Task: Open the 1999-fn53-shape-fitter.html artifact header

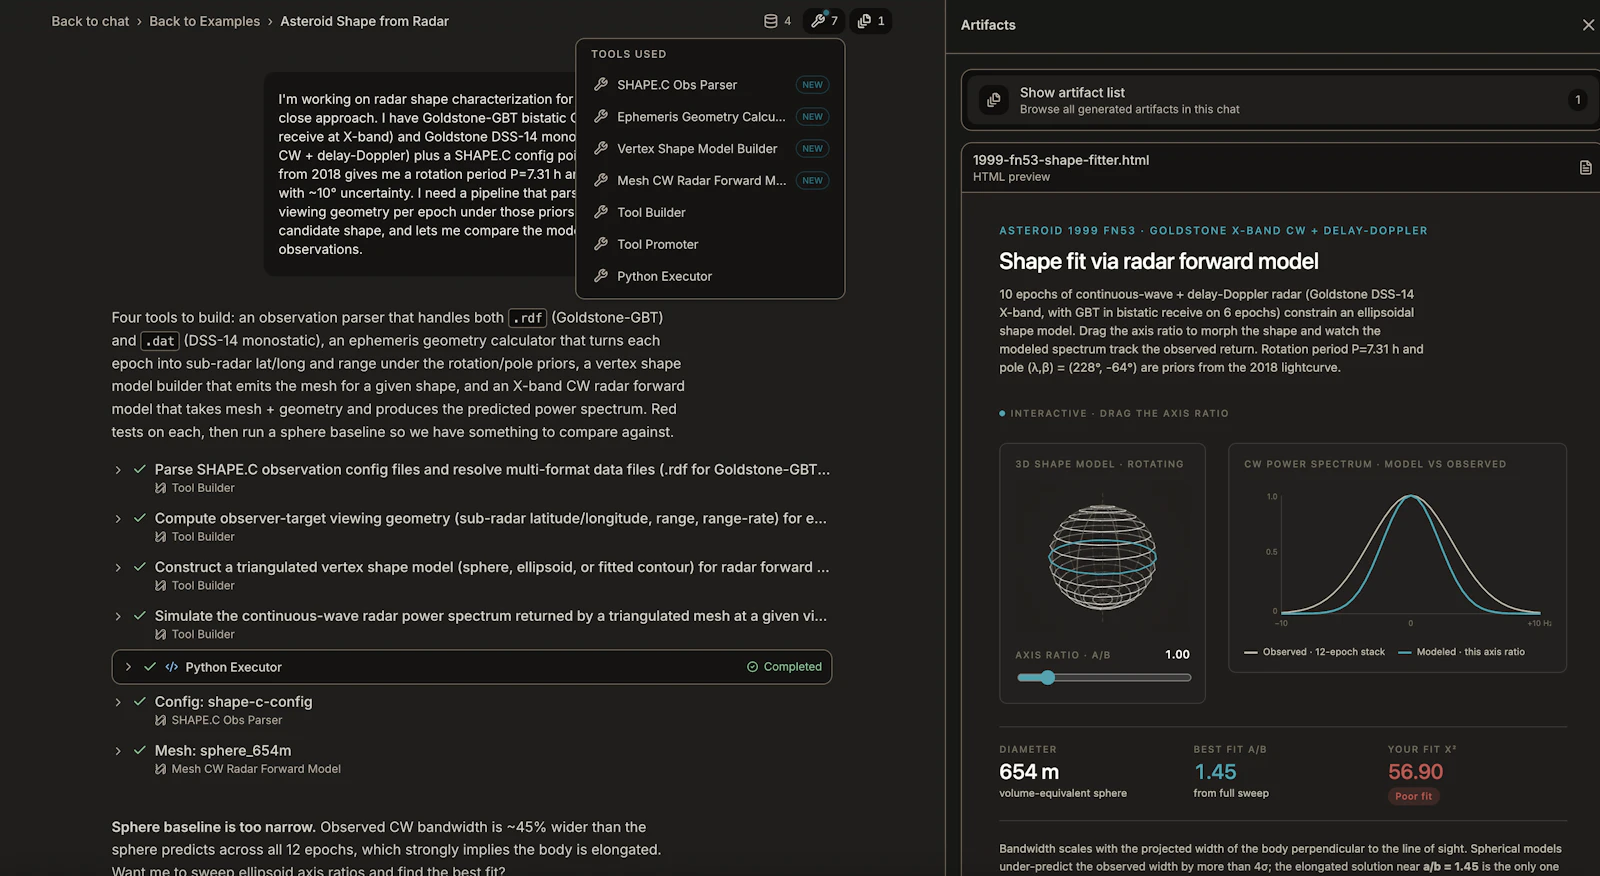Action: point(1280,168)
